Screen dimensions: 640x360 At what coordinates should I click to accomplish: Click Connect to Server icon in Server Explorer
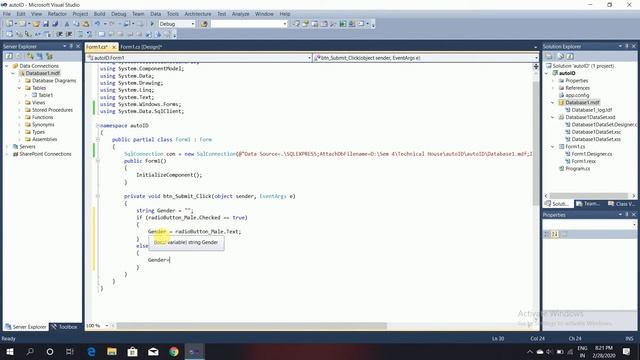40,56
